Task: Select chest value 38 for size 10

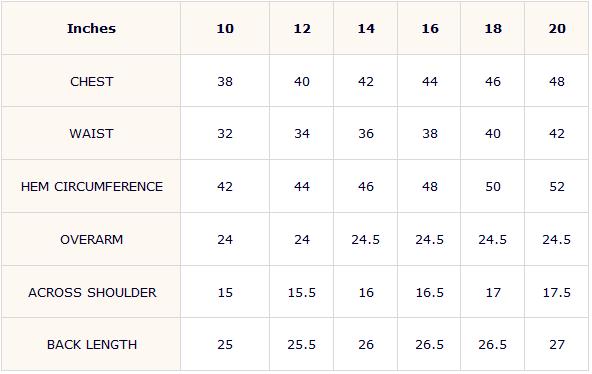Action: pos(225,82)
